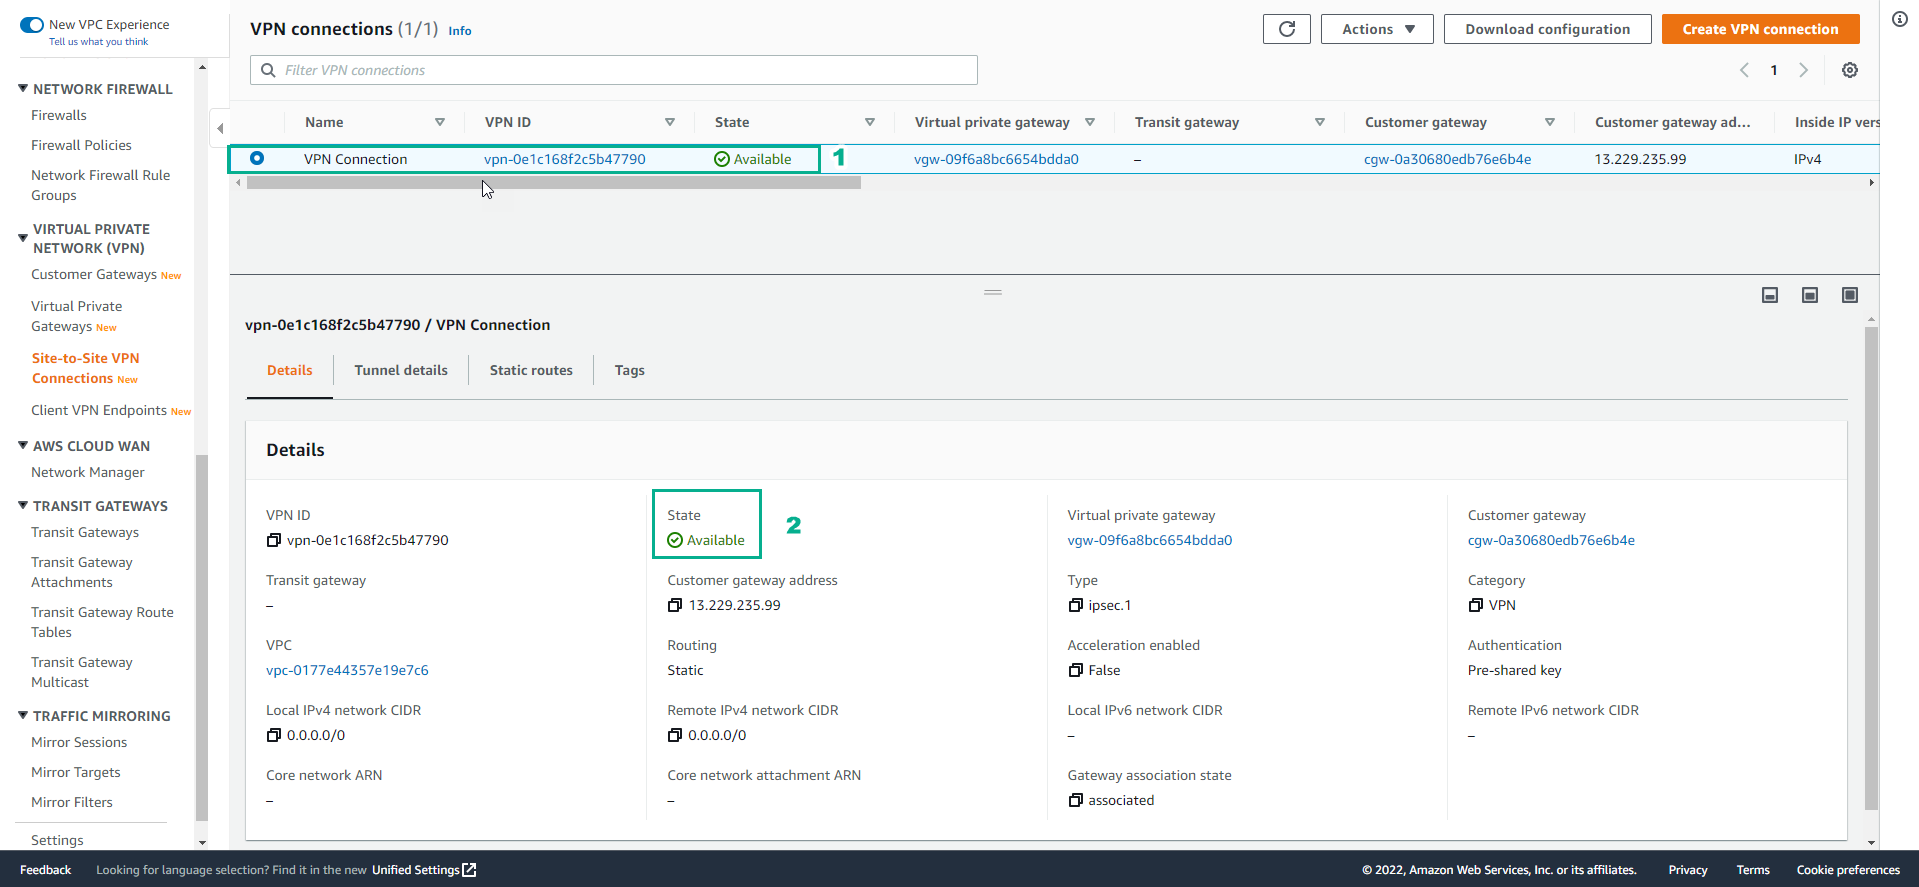
Task: Open Transit Gateway Route Tables
Action: [x=102, y=622]
